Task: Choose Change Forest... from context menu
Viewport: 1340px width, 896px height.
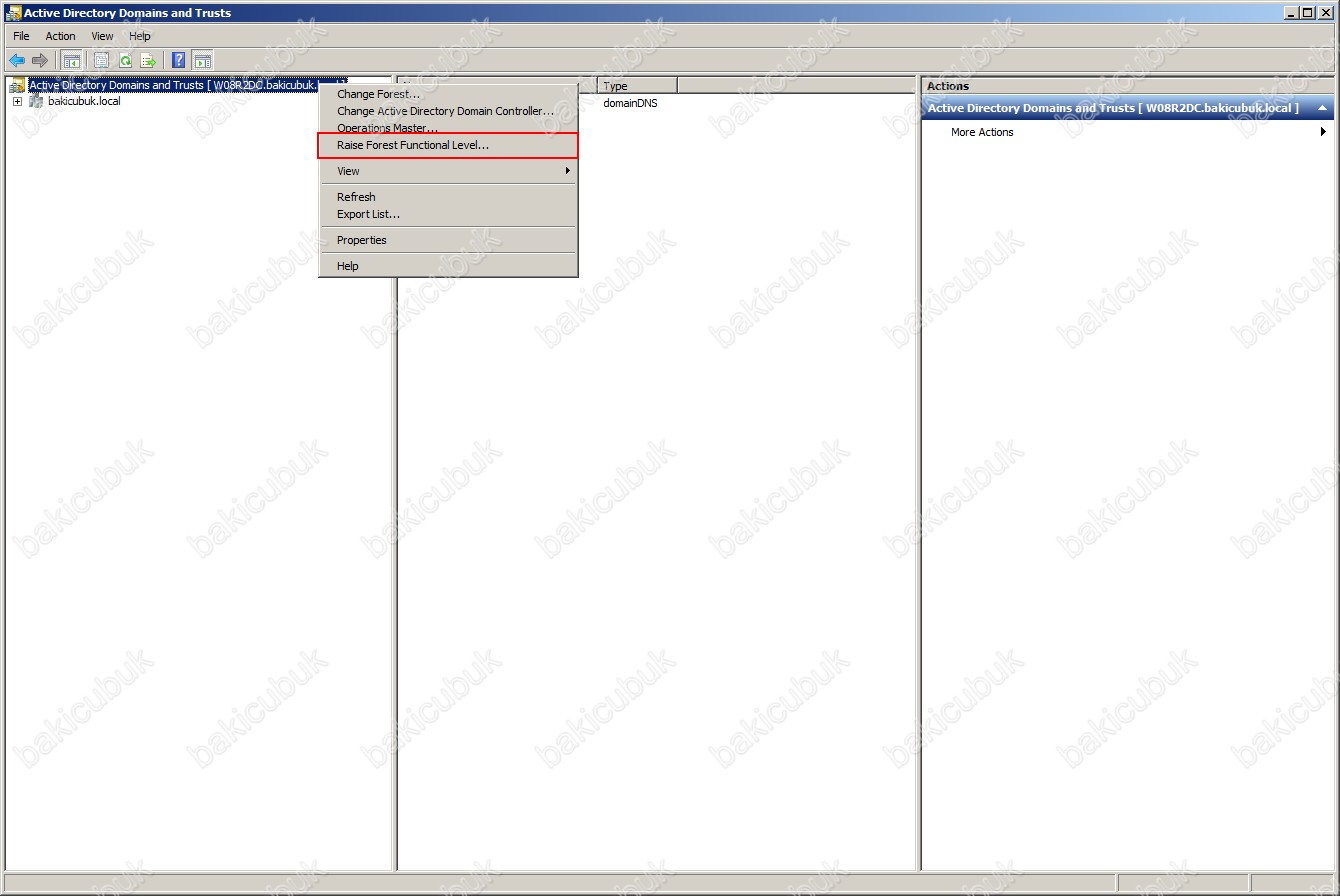Action: tap(448, 94)
